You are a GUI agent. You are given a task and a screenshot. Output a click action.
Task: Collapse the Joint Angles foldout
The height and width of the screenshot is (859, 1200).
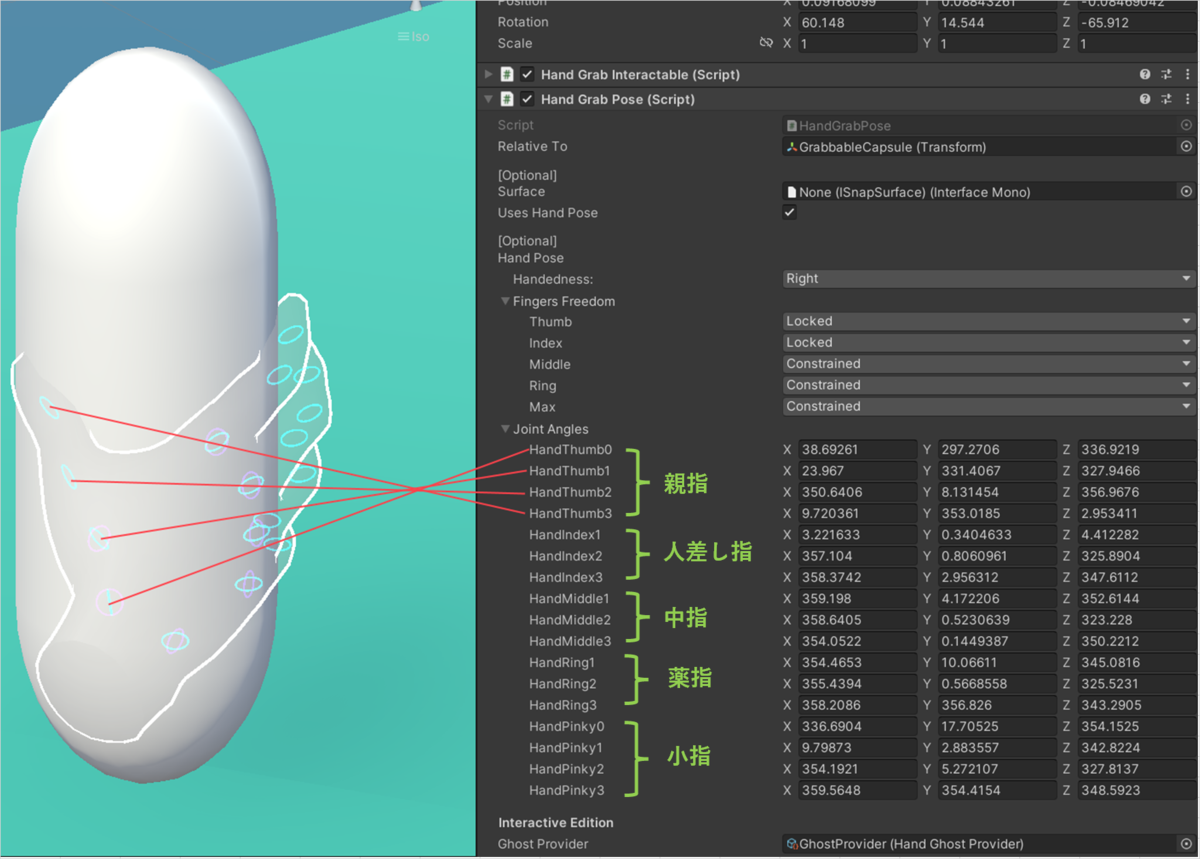(x=505, y=429)
